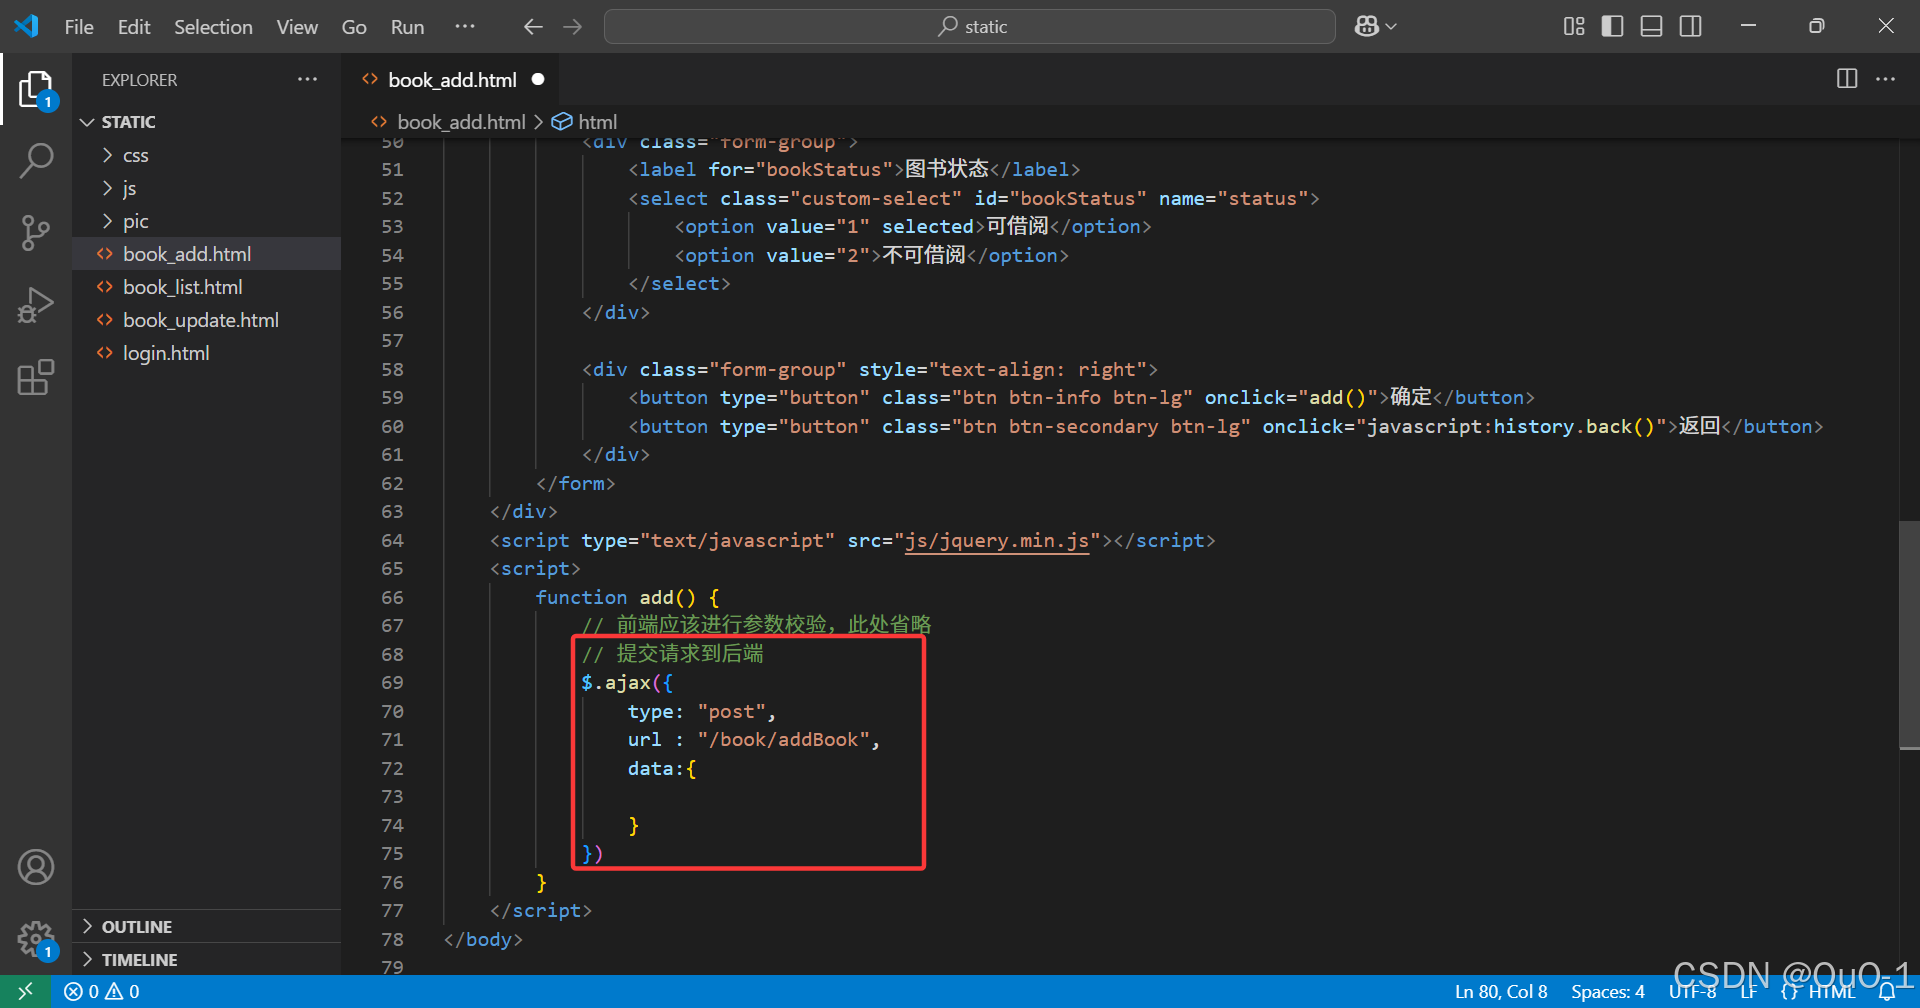Screen dimensions: 1920x1008
Task: Collapse the STATIC folder section
Action: click(x=128, y=122)
